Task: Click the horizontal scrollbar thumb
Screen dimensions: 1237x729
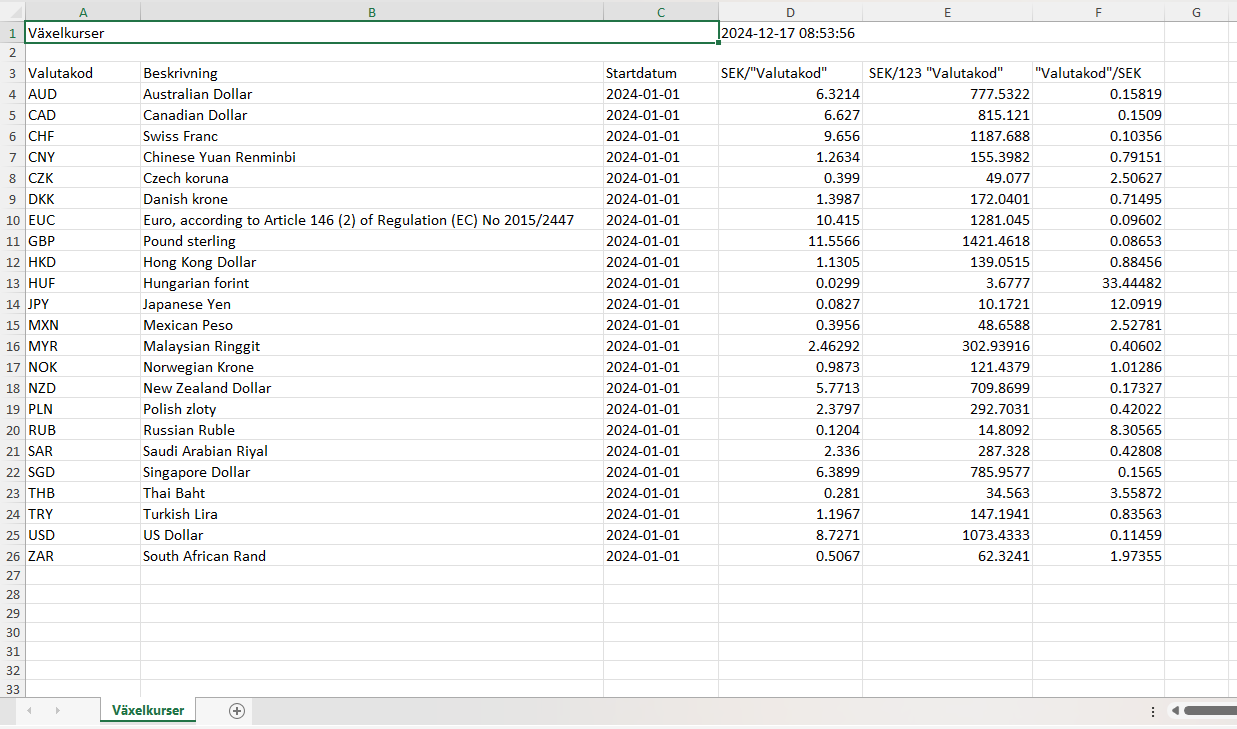Action: click(x=1212, y=711)
